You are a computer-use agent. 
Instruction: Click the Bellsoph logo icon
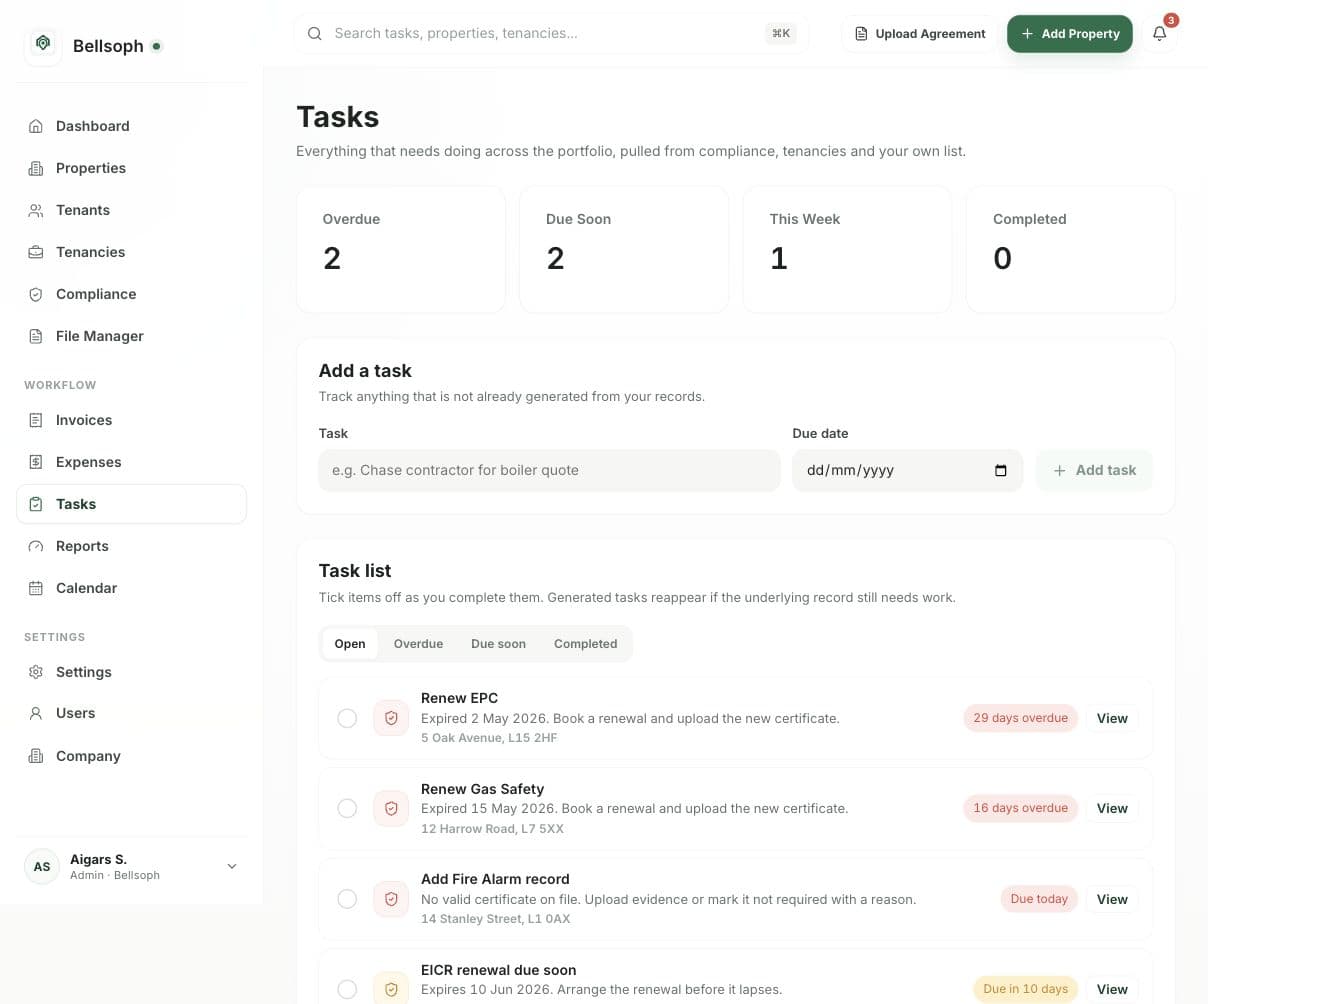click(x=43, y=44)
